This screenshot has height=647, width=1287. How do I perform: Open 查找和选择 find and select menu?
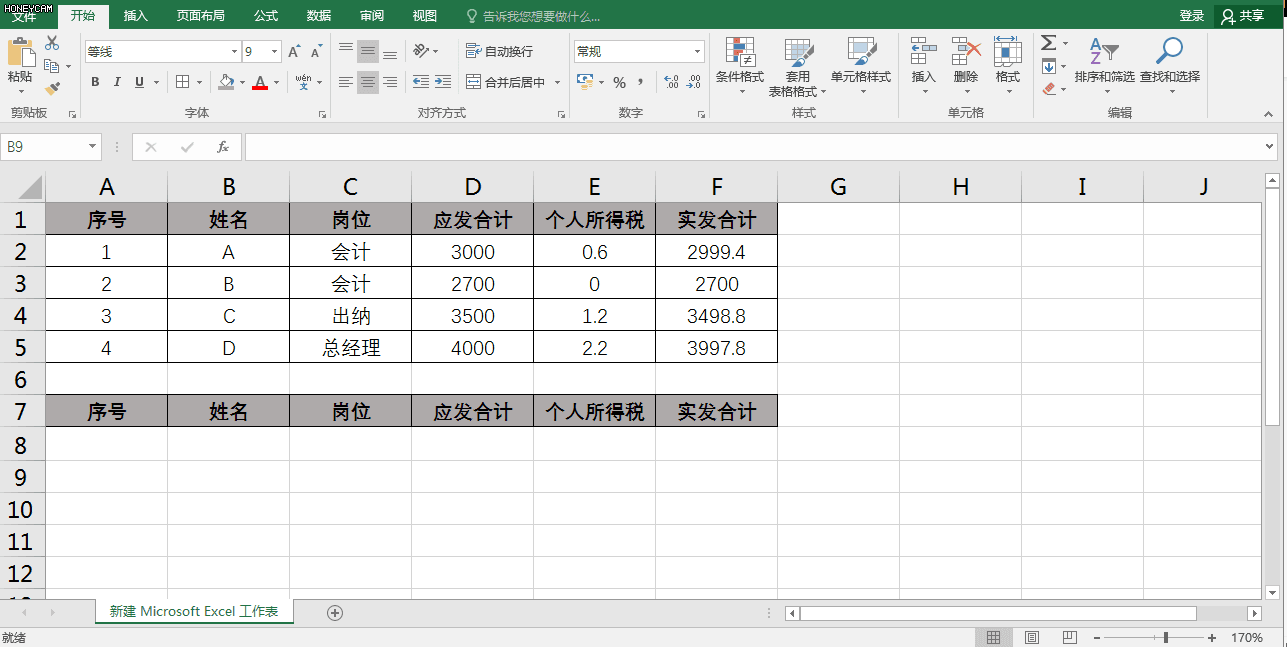click(x=1169, y=66)
